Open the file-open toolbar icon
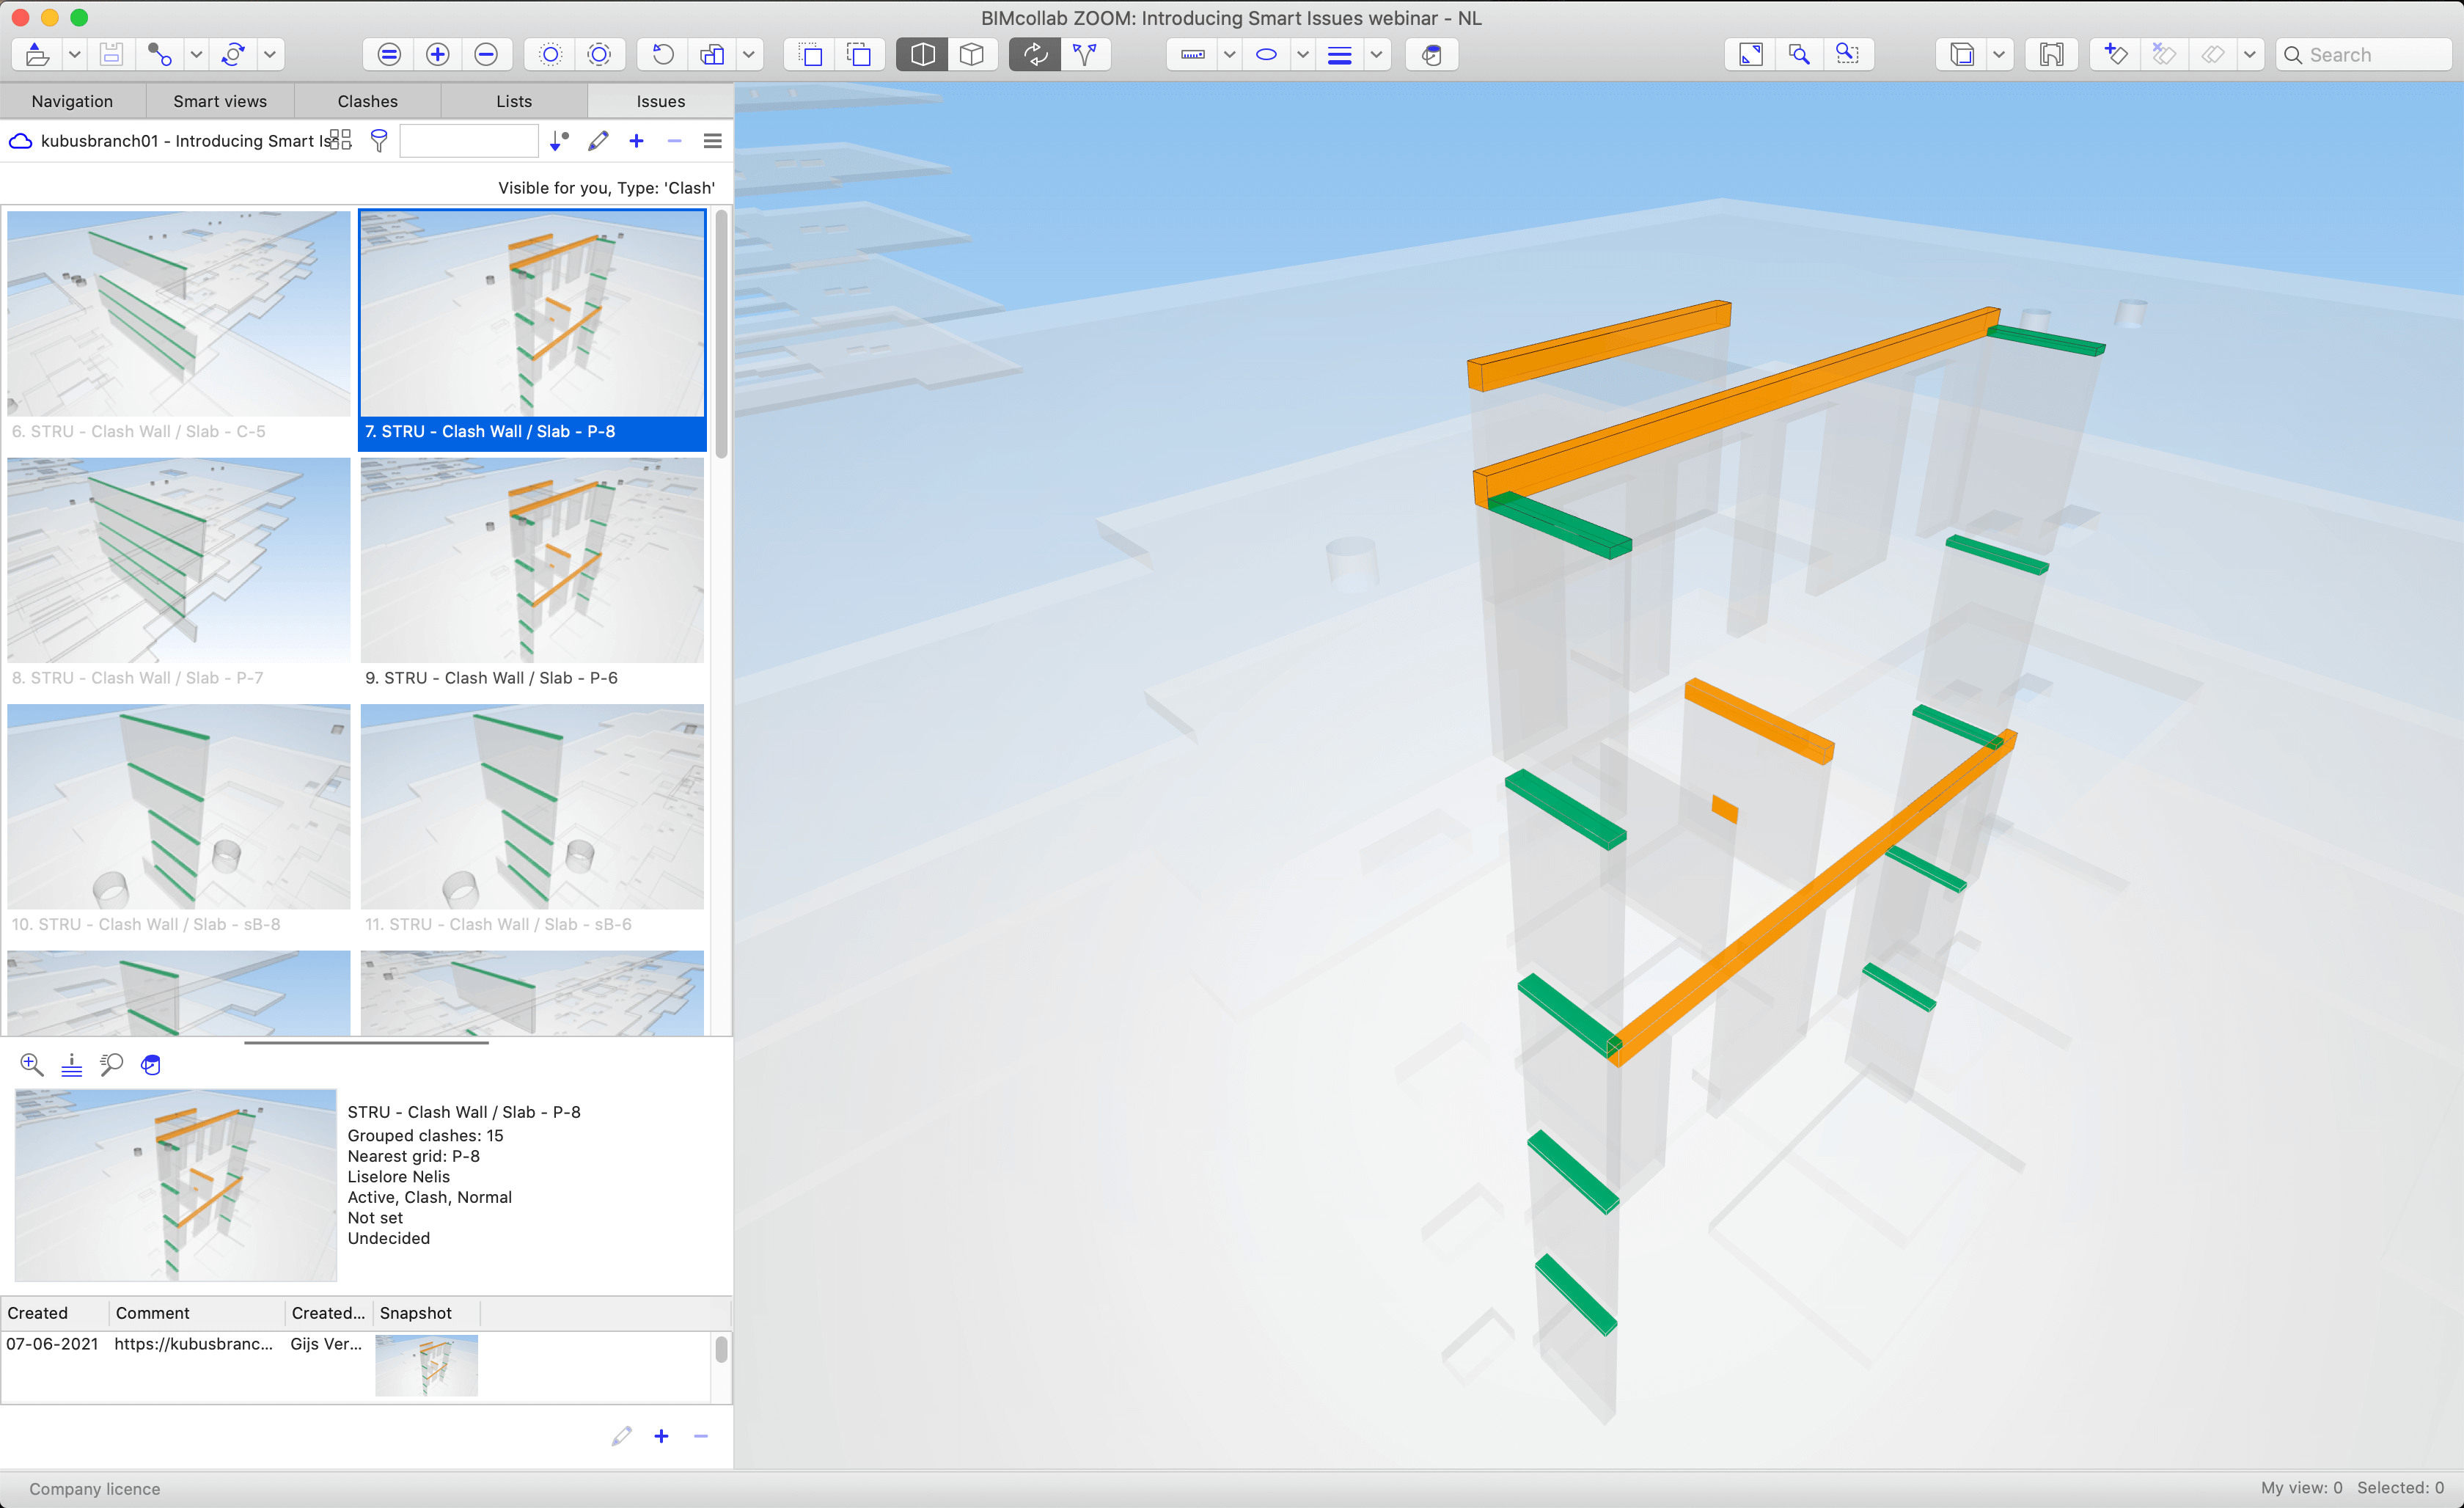Viewport: 2464px width, 1508px height. (x=37, y=54)
